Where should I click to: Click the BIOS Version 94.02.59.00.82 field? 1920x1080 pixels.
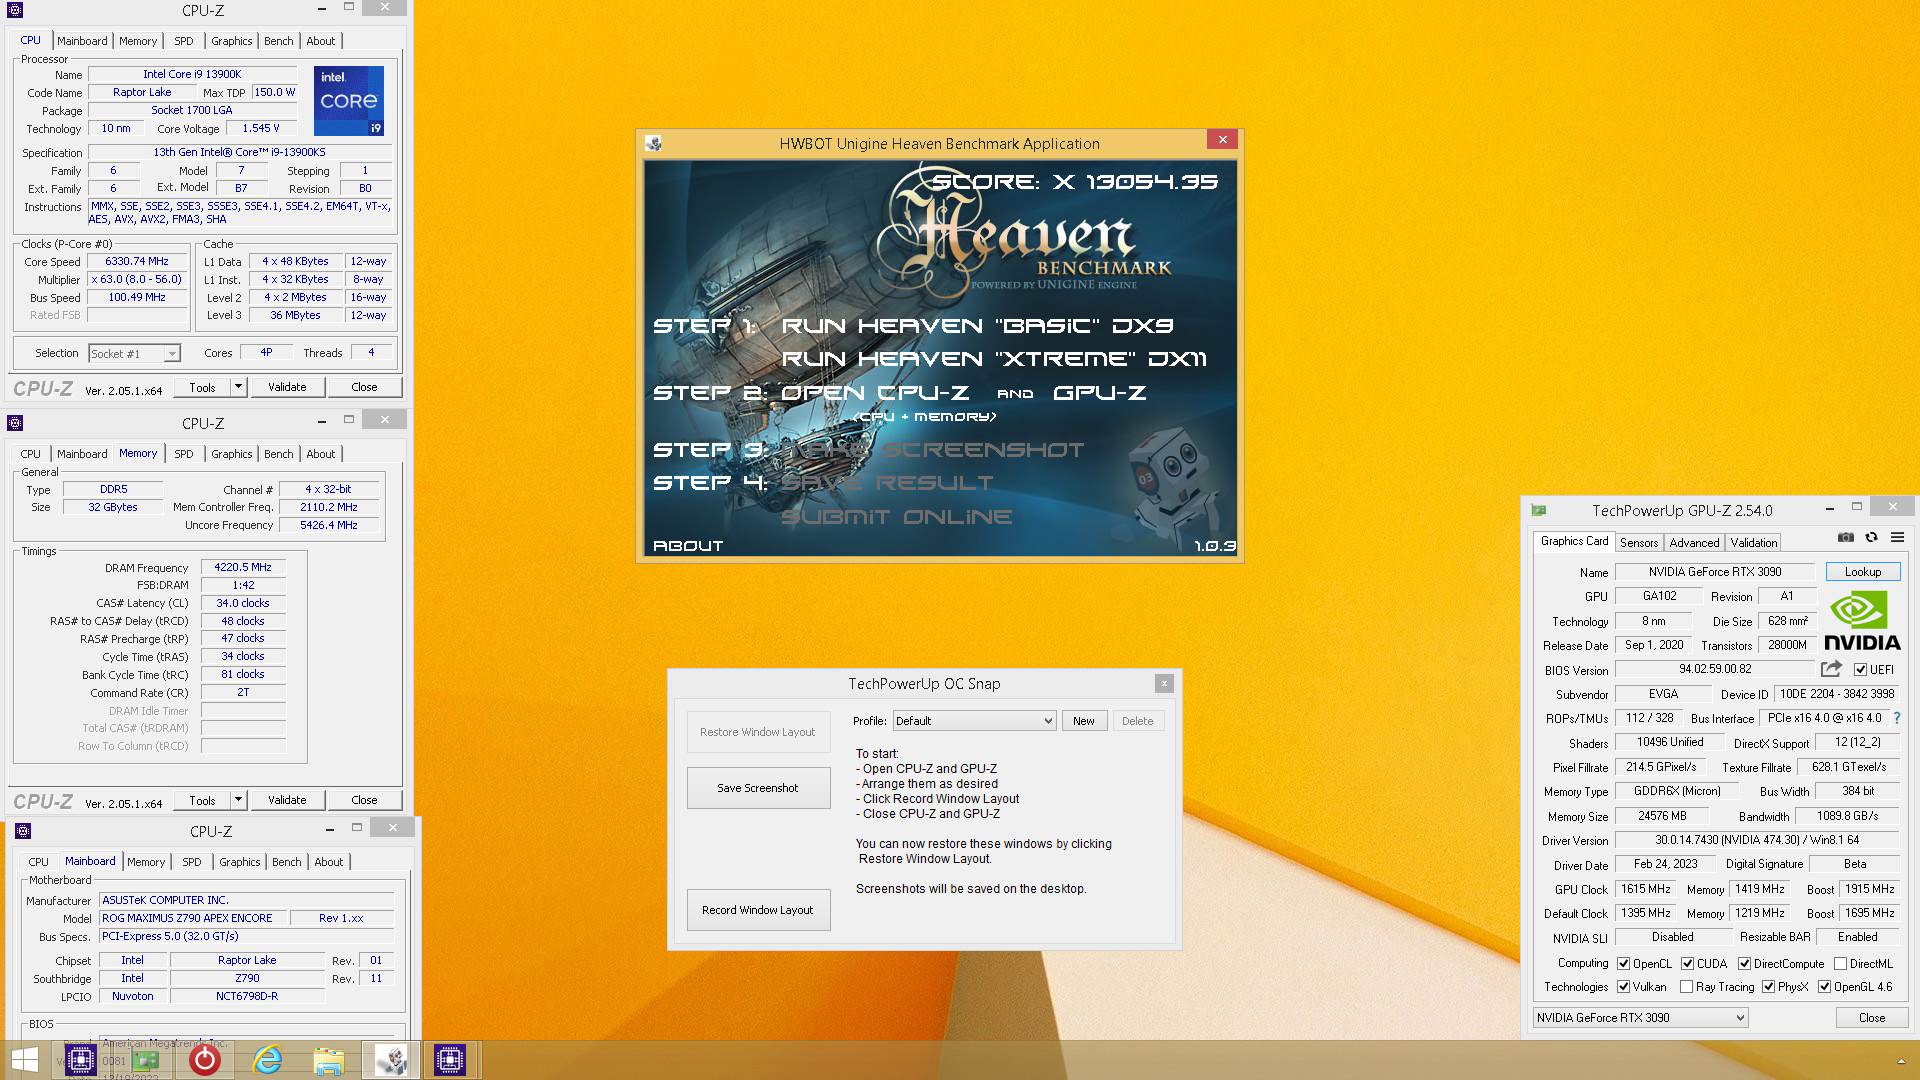[x=1714, y=669]
